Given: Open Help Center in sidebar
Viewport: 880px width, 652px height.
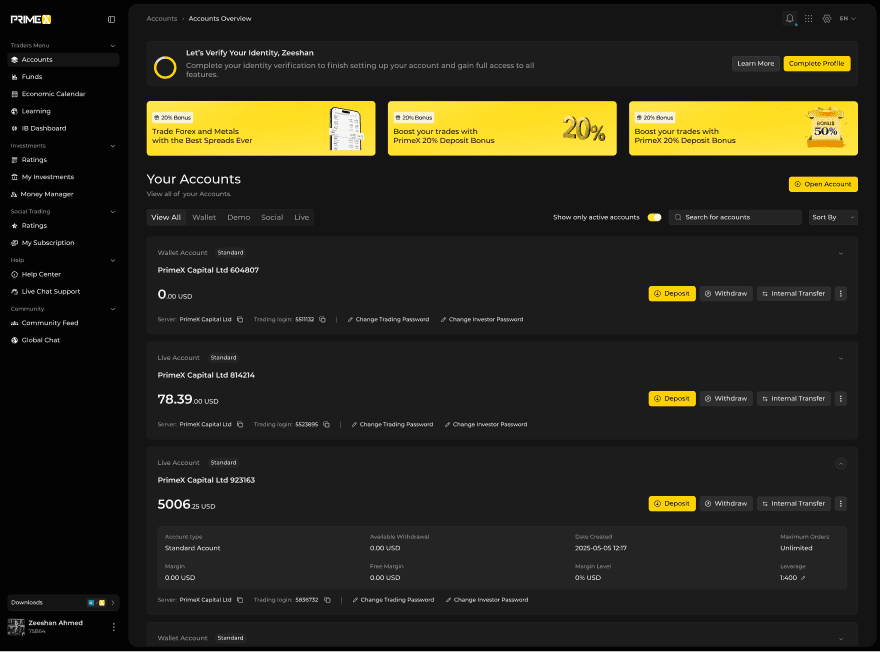Looking at the screenshot, I should pos(63,274).
